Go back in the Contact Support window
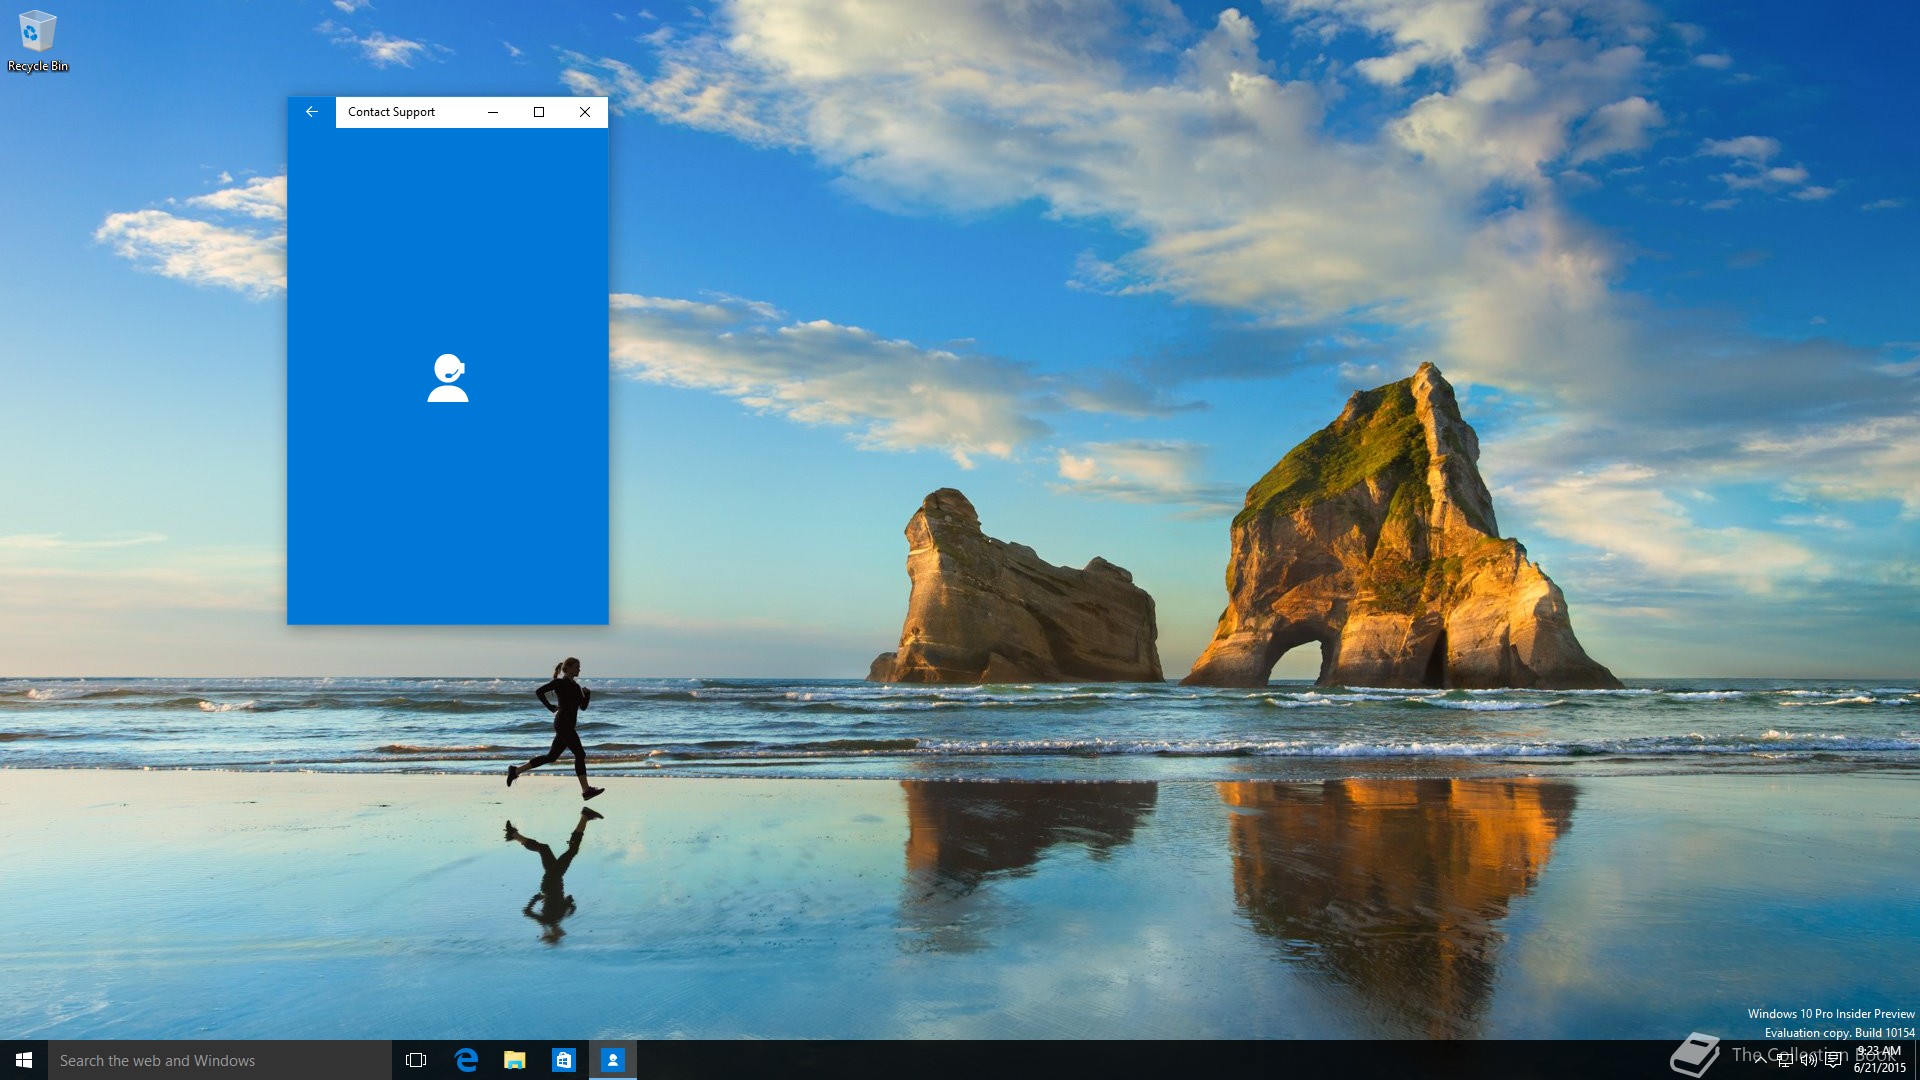Image resolution: width=1920 pixels, height=1080 pixels. pyautogui.click(x=312, y=112)
